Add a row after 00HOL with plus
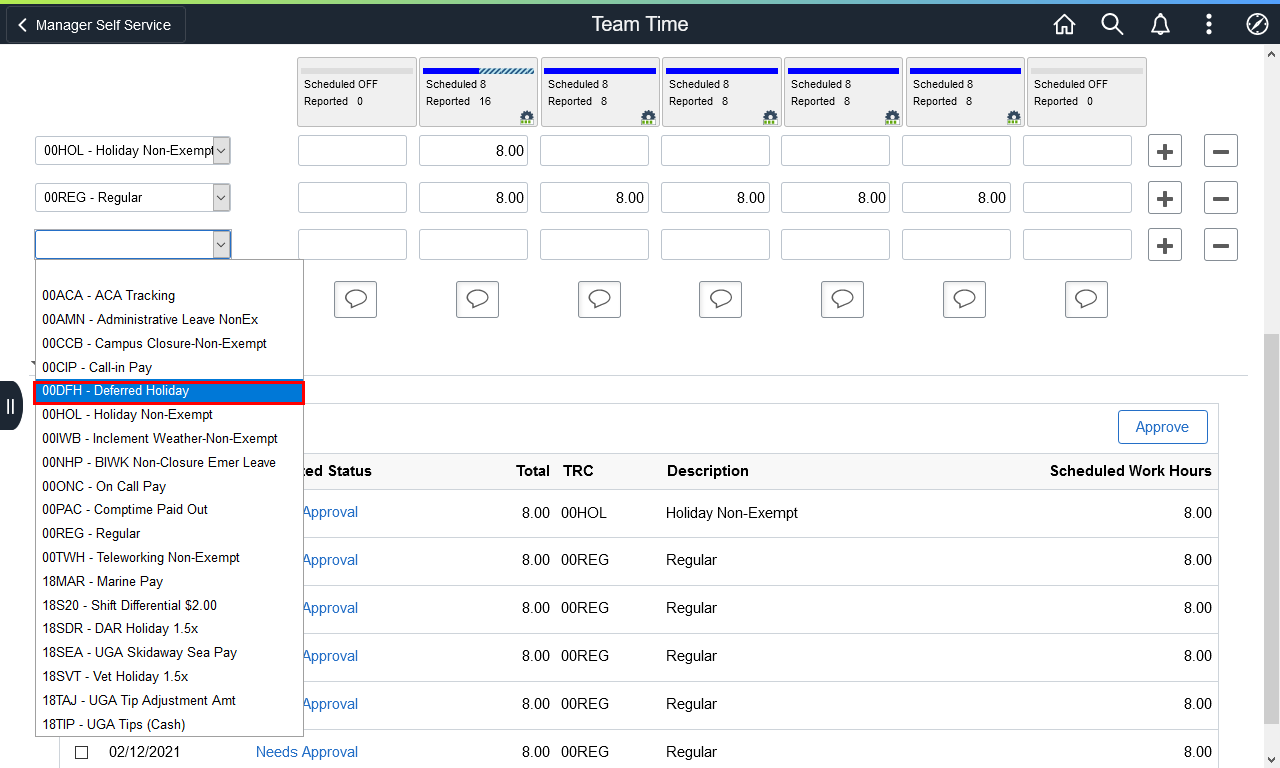The width and height of the screenshot is (1280, 768). 1164,151
